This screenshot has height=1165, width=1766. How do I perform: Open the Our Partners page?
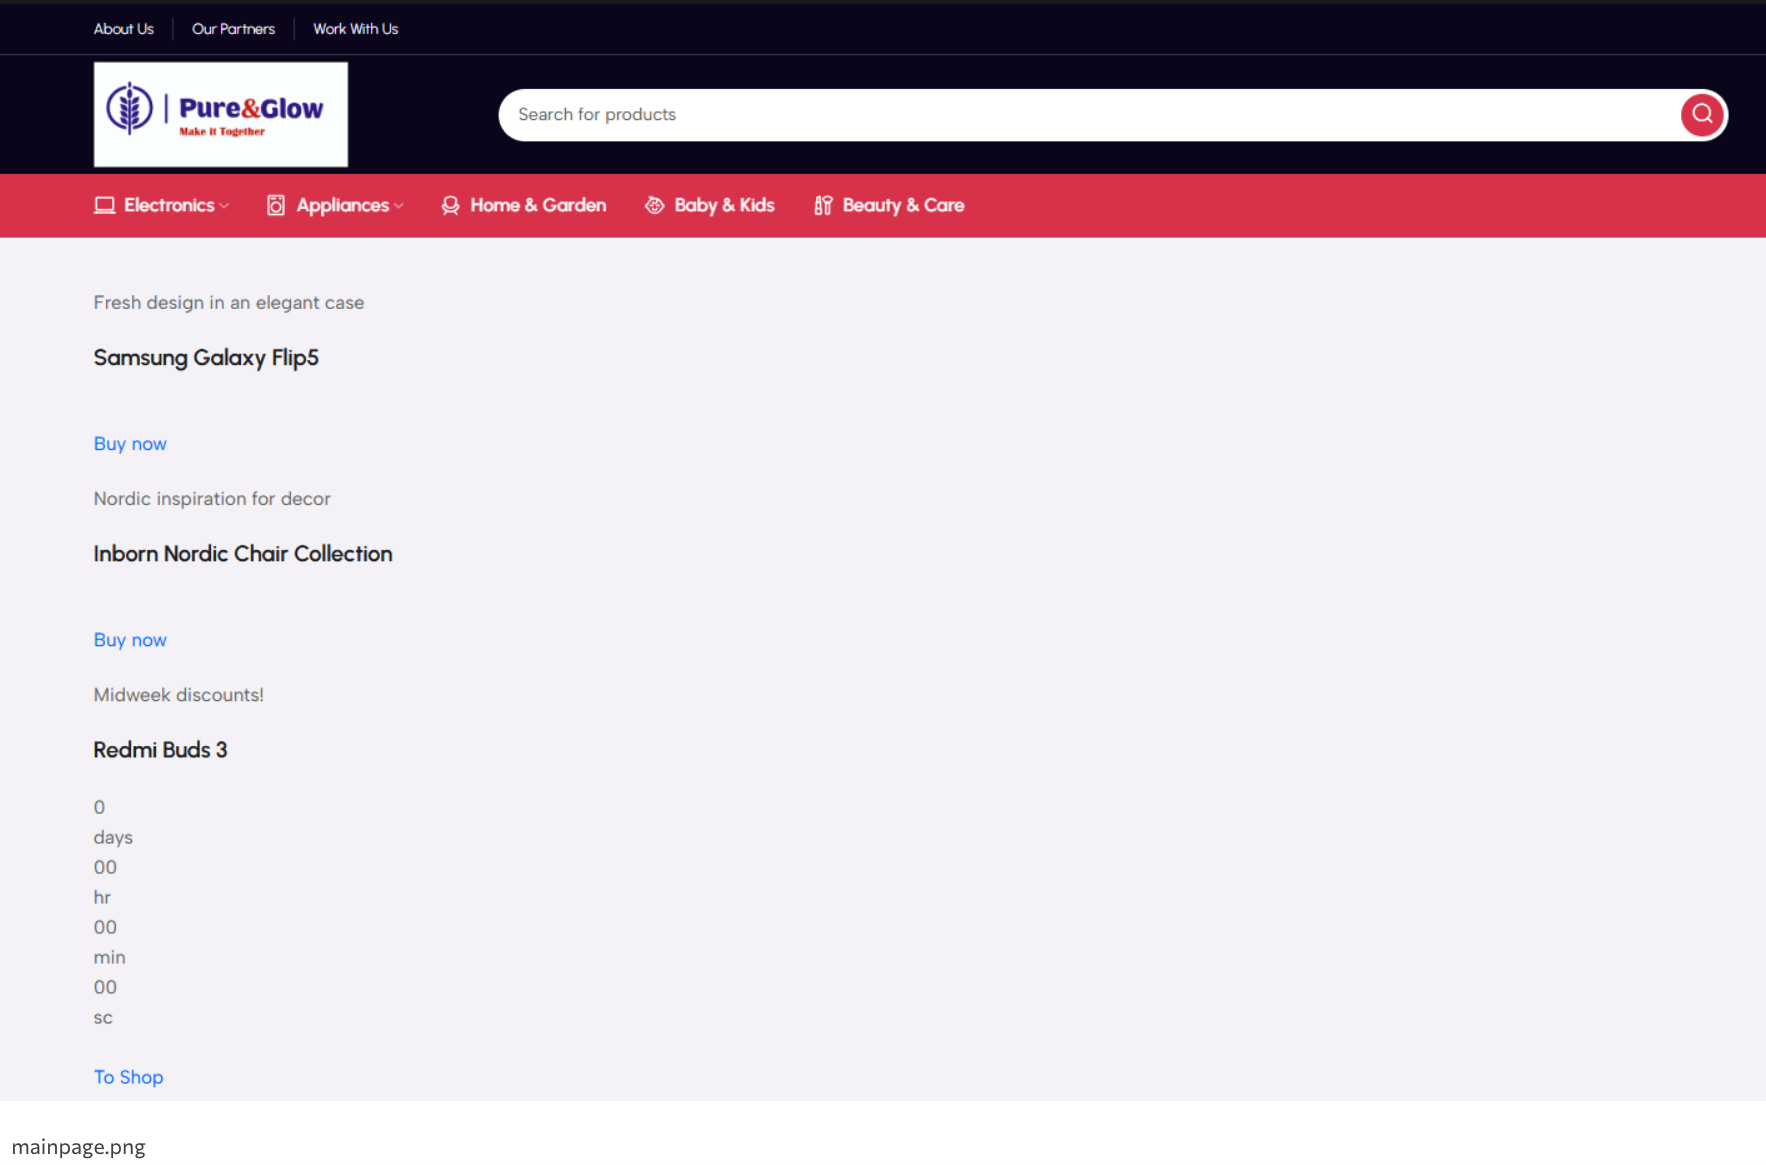click(233, 29)
